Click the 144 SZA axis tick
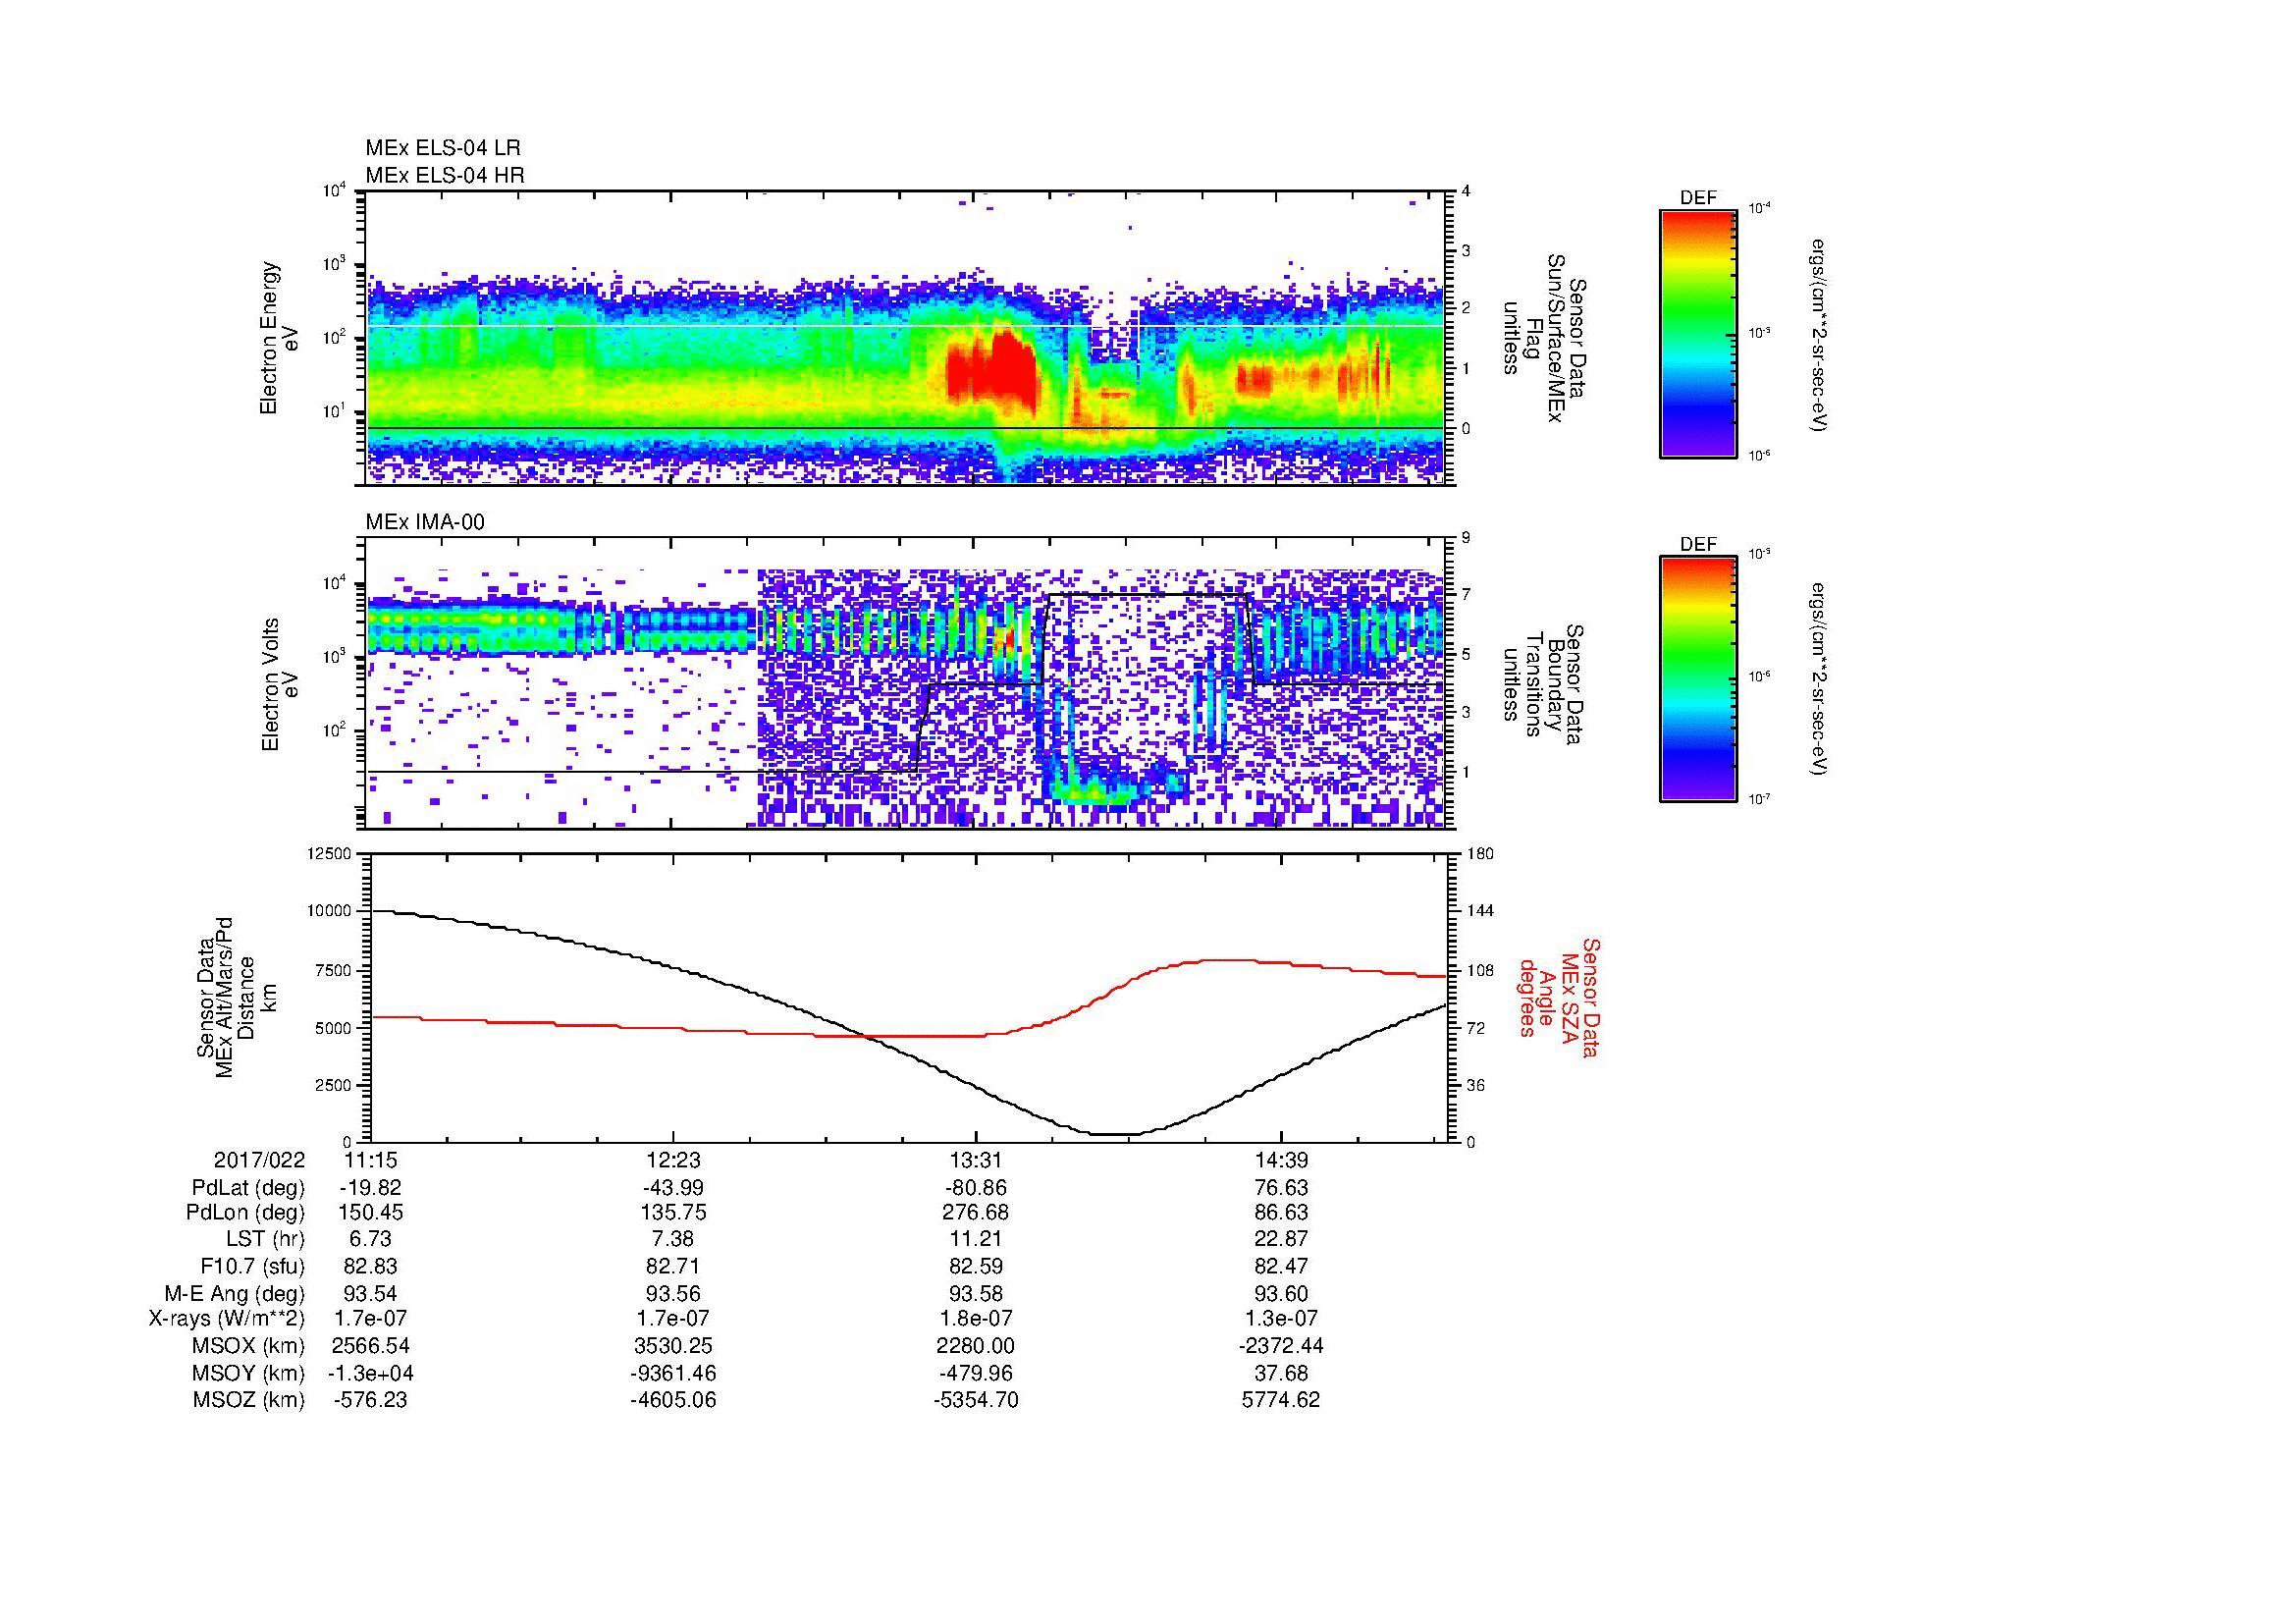Image resolution: width=2296 pixels, height=1623 pixels. pos(1480,911)
